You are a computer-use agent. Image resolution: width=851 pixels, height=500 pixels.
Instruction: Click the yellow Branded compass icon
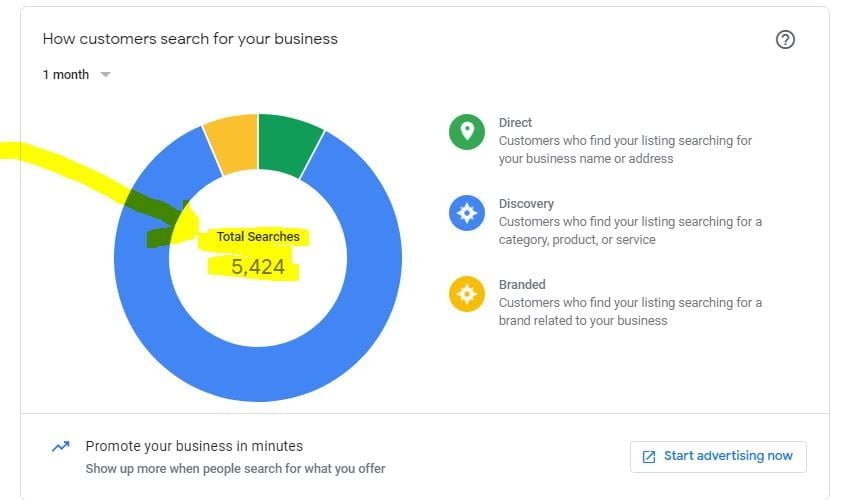click(x=467, y=294)
